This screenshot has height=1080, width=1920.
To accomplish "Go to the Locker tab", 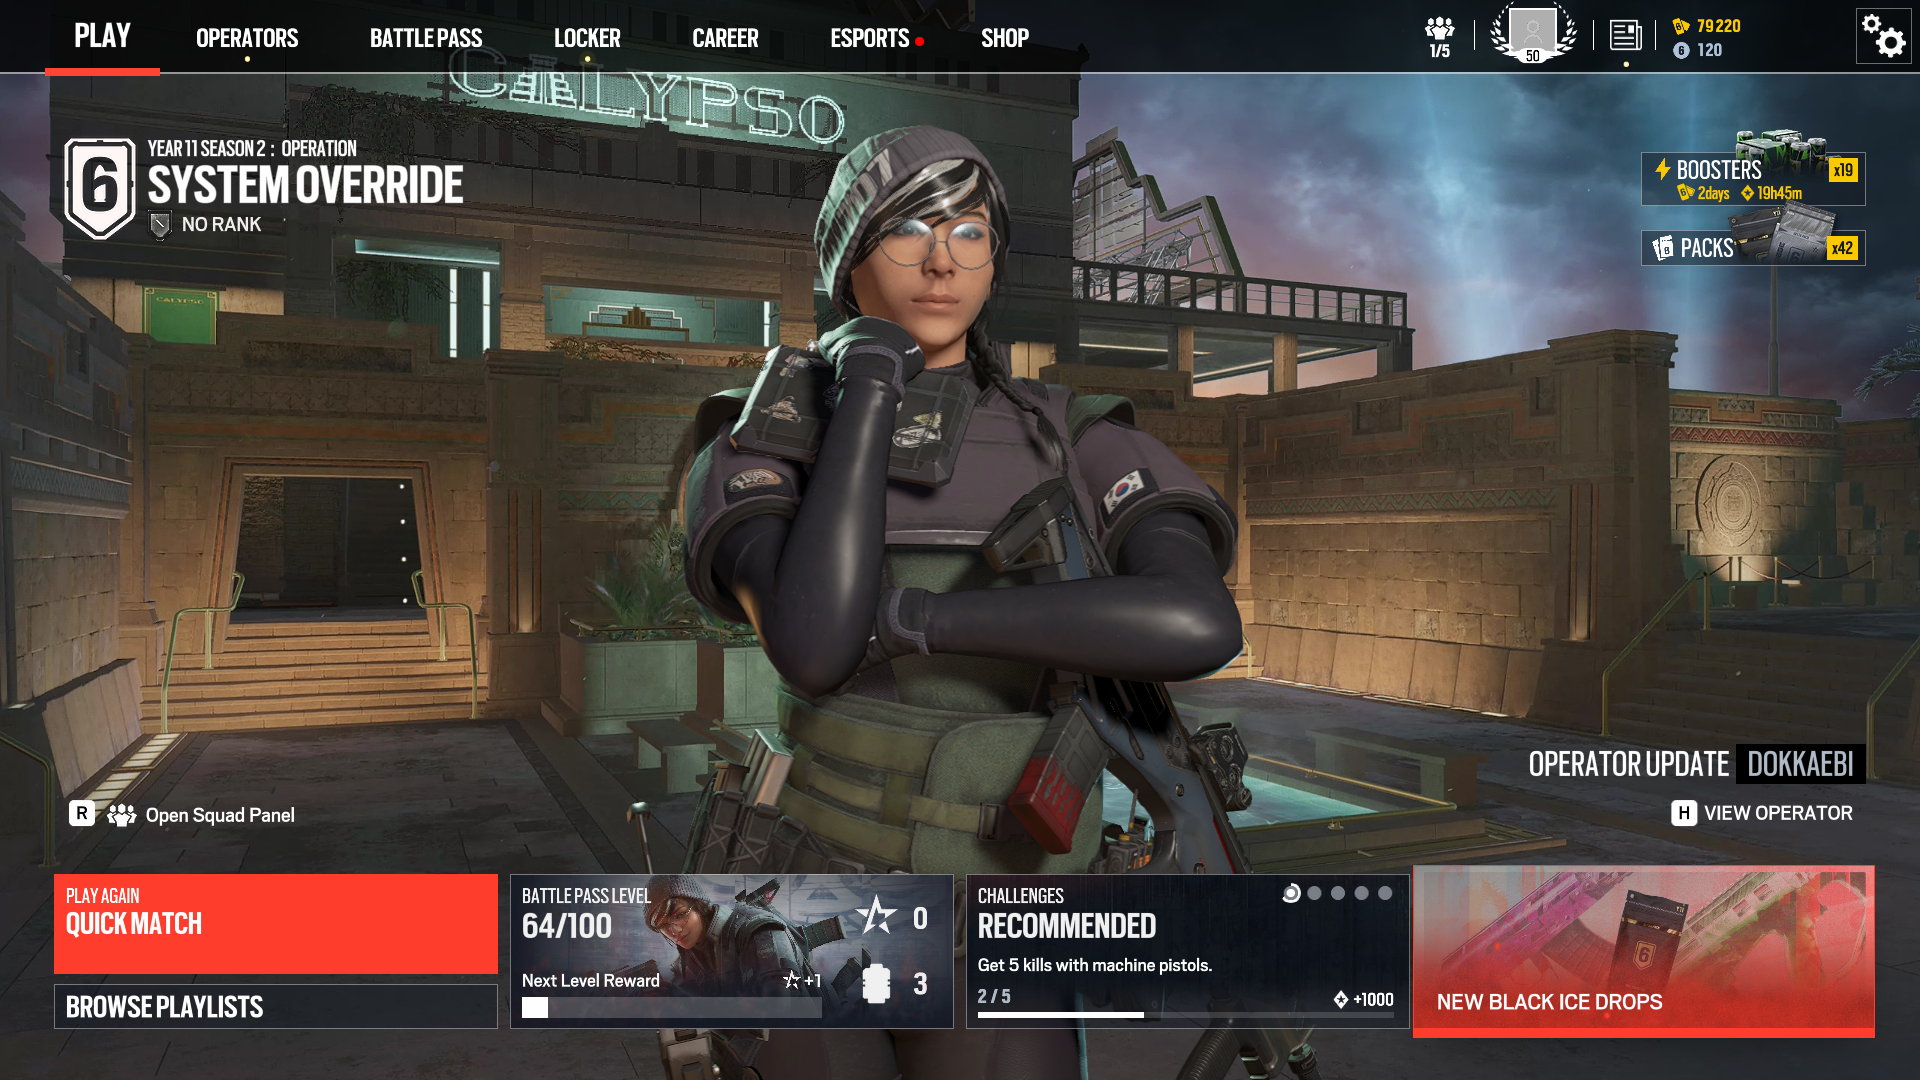I will [587, 38].
